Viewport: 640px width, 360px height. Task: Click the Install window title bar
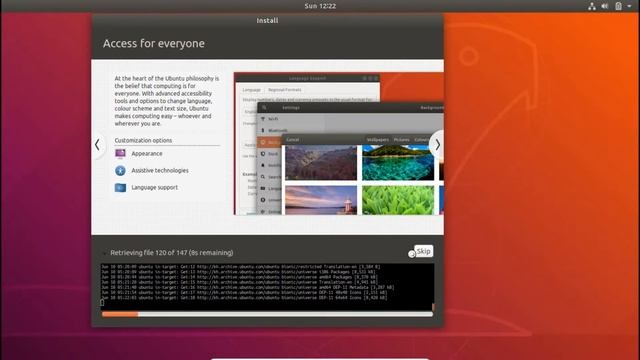pyautogui.click(x=267, y=20)
